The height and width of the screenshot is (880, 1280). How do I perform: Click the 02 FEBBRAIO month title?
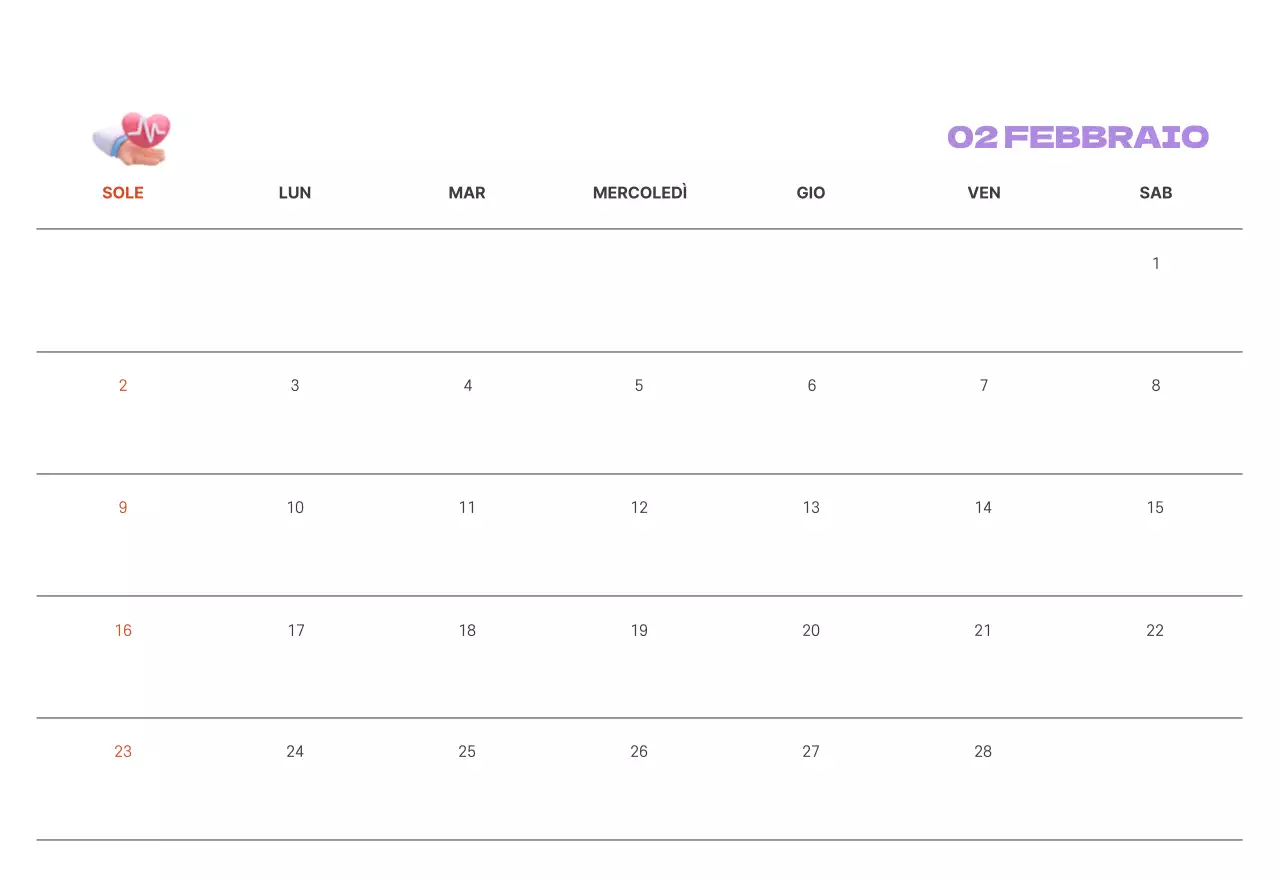[x=1078, y=137]
